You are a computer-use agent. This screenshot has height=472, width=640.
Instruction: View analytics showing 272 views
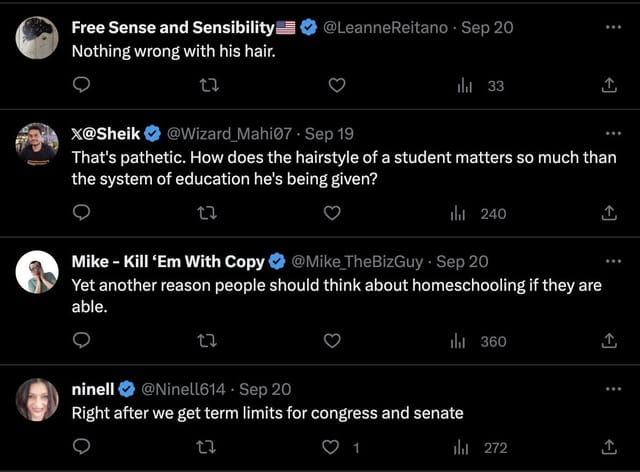[x=481, y=448]
